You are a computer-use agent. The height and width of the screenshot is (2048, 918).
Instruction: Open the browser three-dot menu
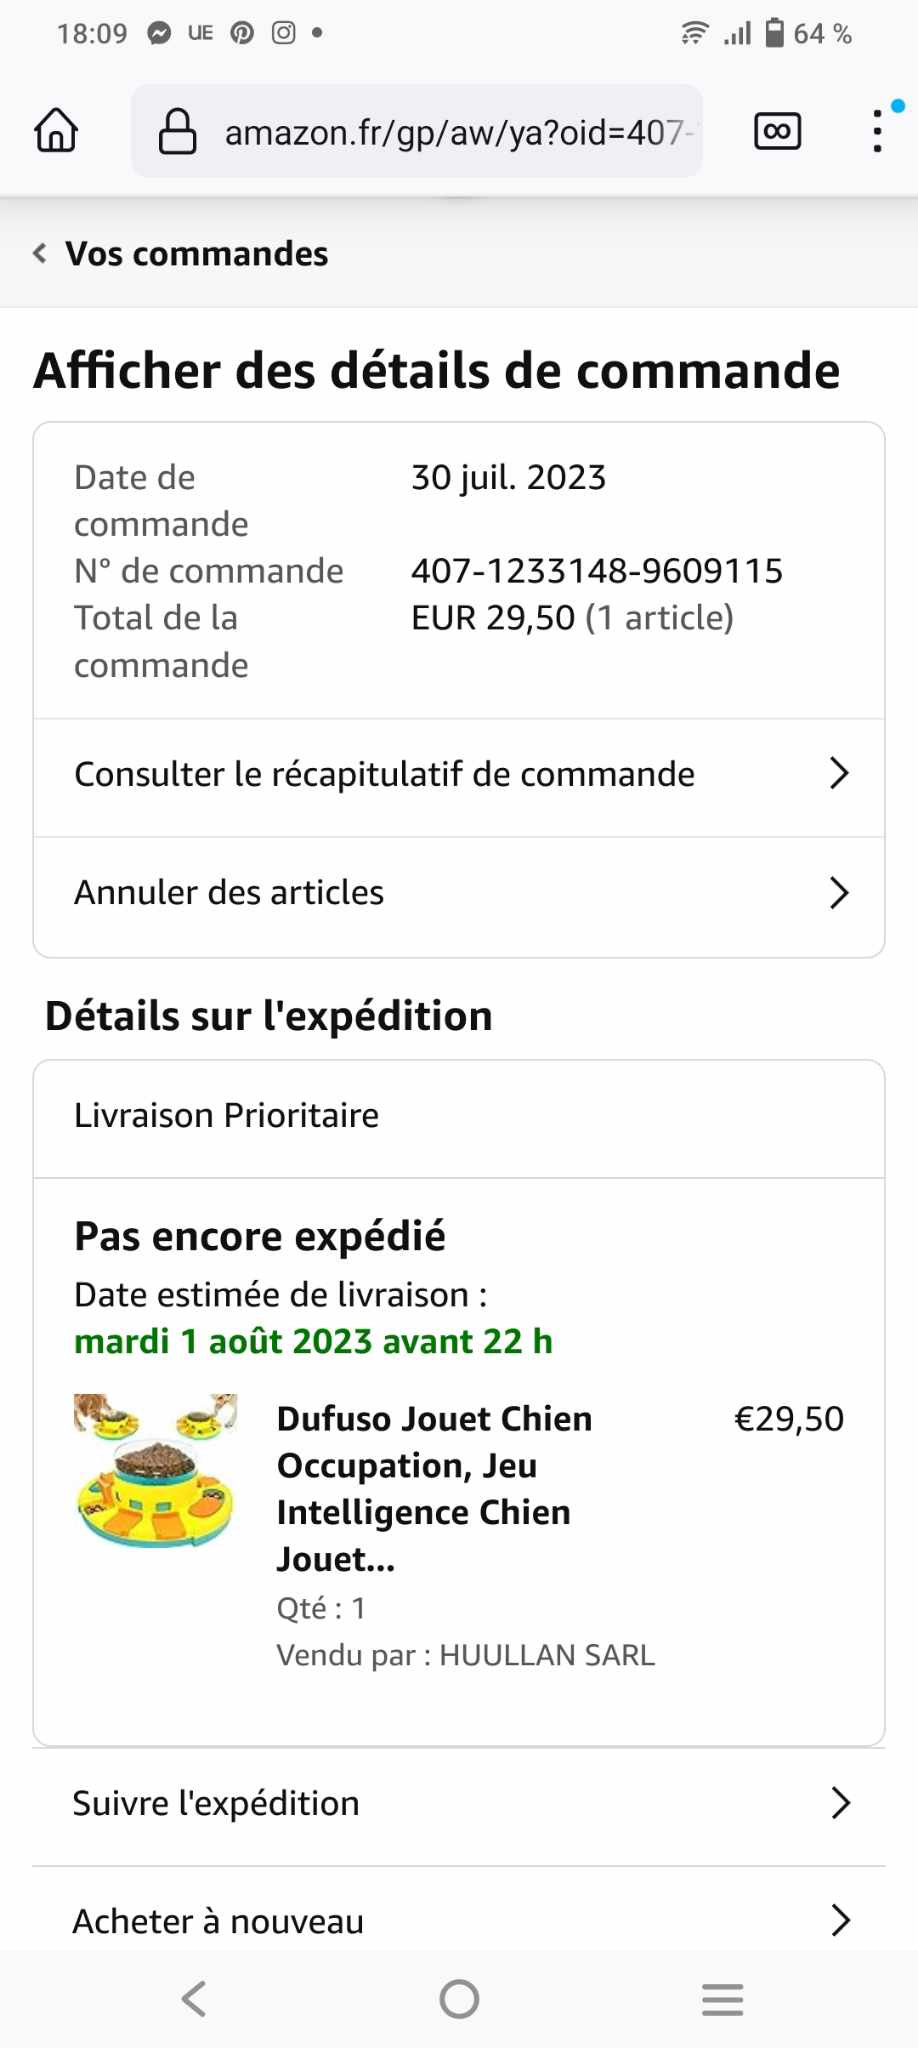(x=877, y=131)
